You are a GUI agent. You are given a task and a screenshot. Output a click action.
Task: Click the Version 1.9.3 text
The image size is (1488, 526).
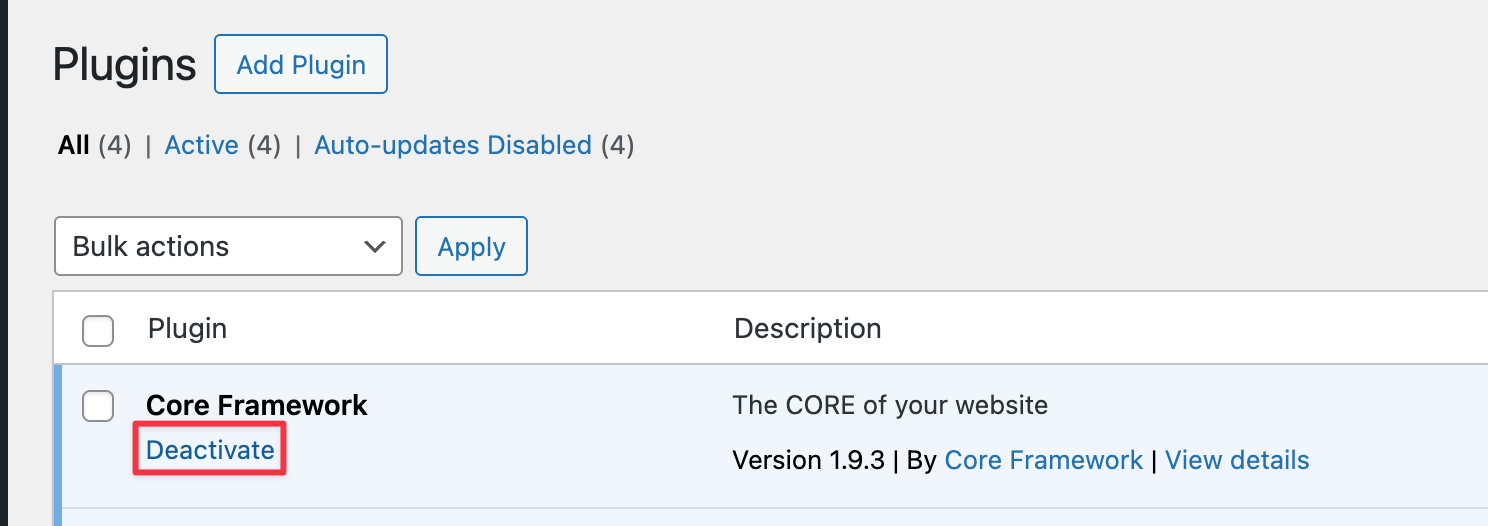809,460
